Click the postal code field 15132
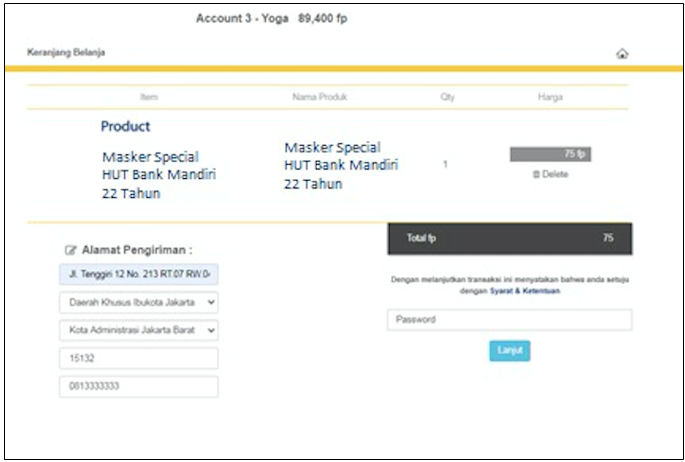This screenshot has height=462, width=685. pyautogui.click(x=139, y=359)
